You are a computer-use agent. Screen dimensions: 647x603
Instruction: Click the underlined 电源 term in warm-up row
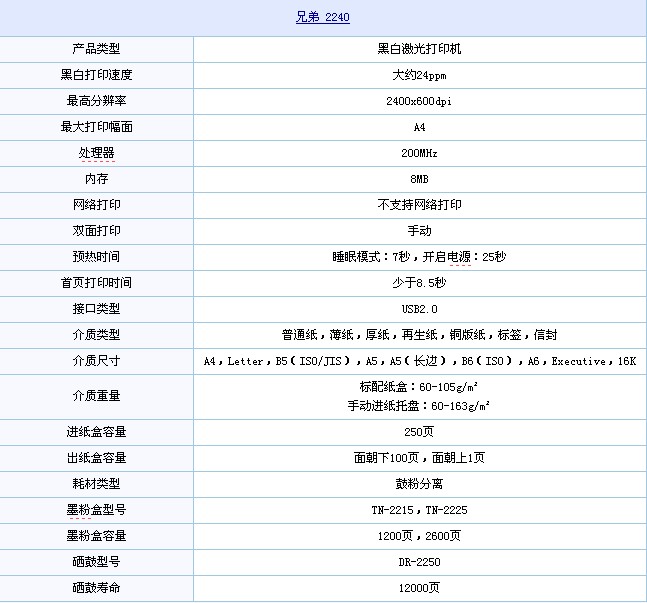pyautogui.click(x=459, y=257)
